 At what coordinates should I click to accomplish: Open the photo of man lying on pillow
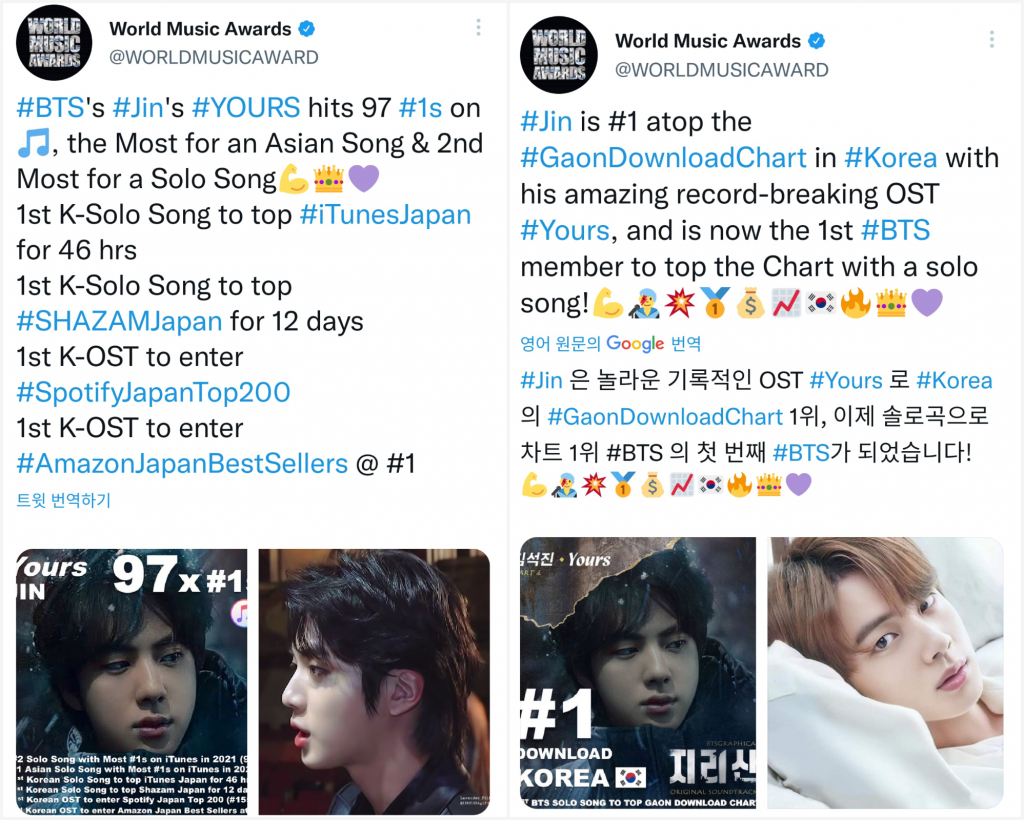[x=886, y=673]
